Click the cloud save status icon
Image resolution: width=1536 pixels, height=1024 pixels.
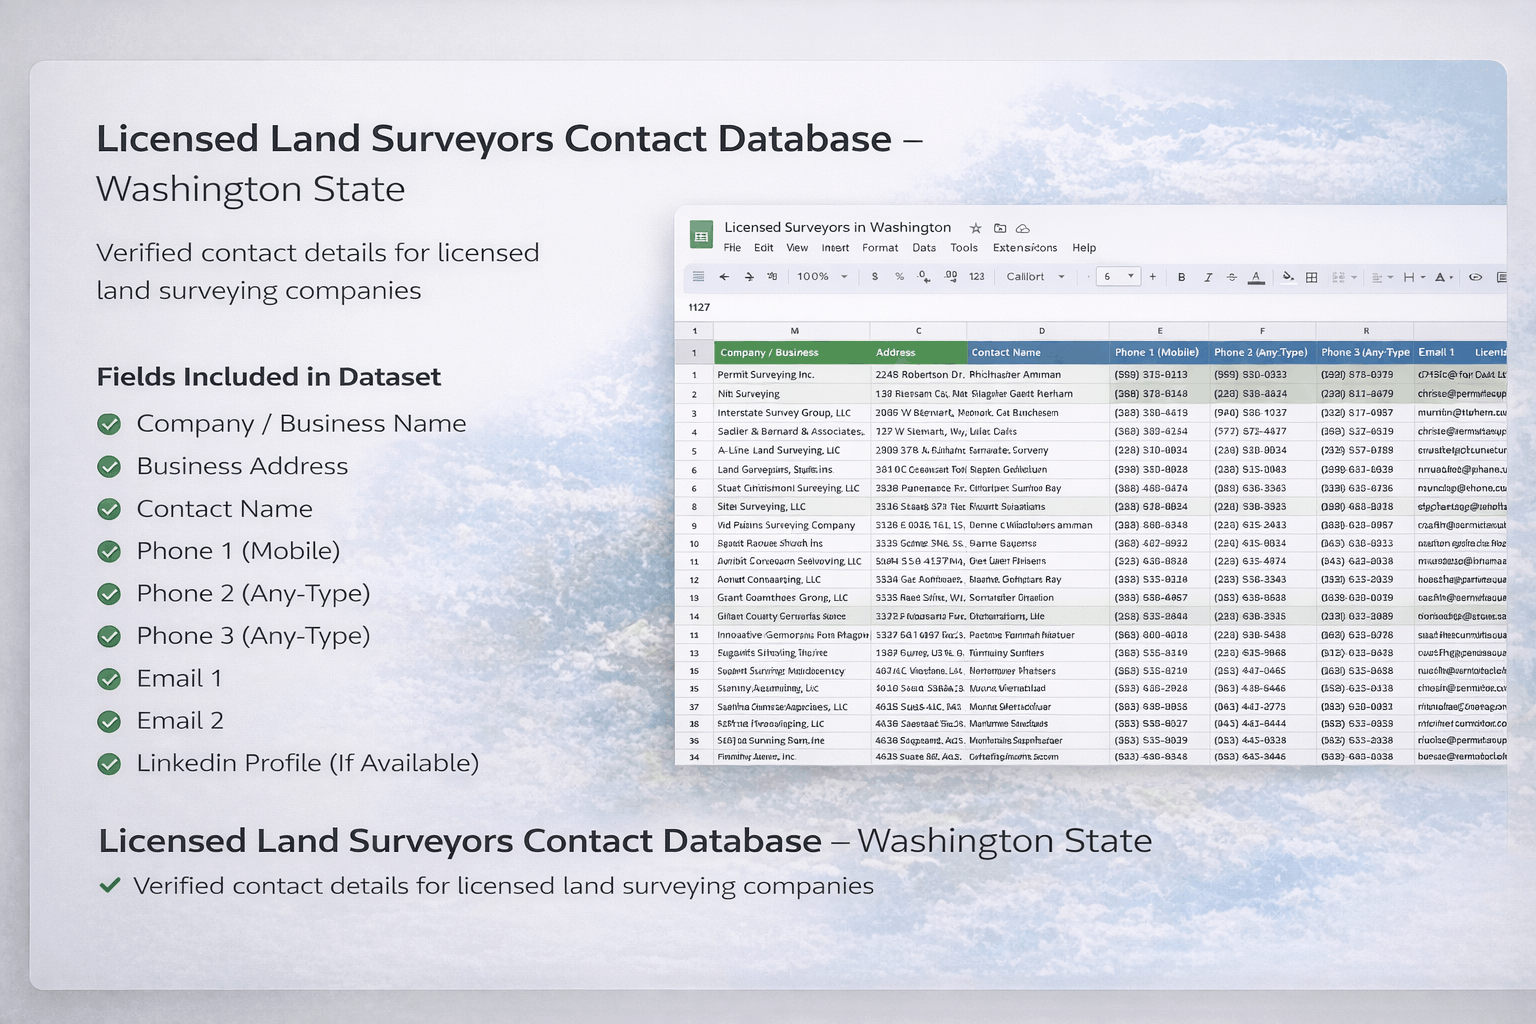click(1023, 228)
